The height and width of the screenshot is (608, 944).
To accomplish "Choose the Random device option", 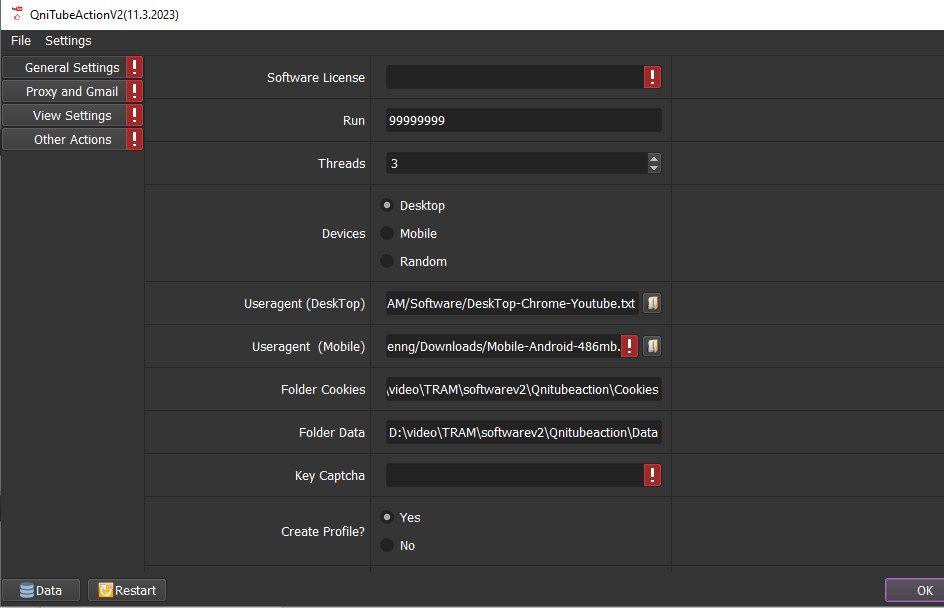I will pyautogui.click(x=388, y=262).
